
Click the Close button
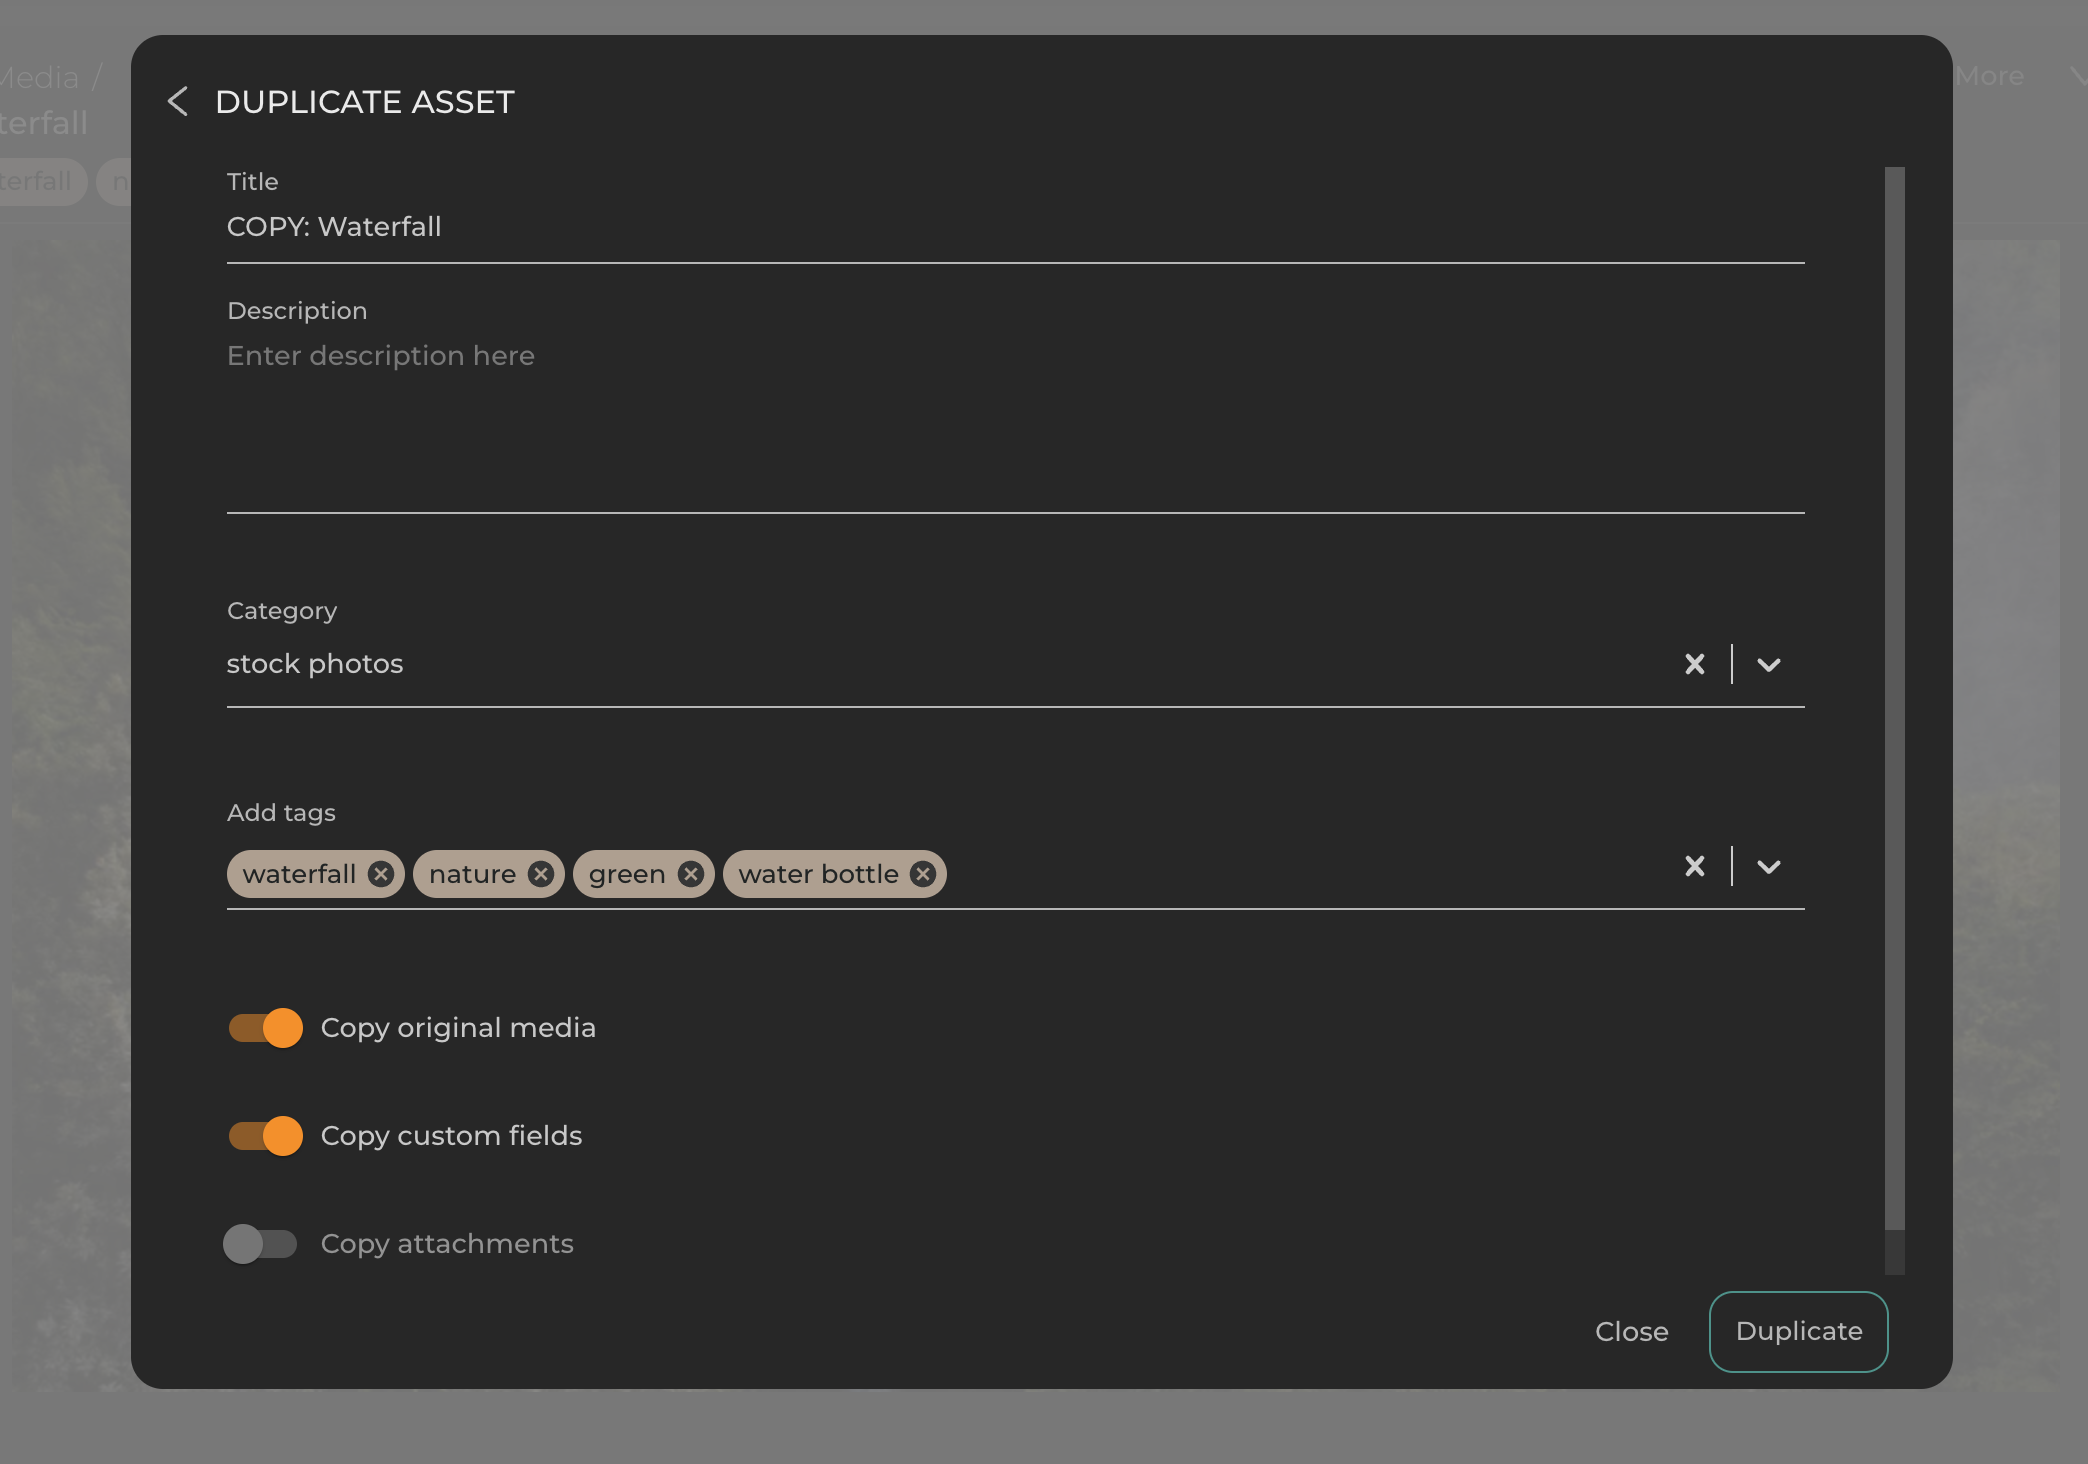tap(1631, 1332)
